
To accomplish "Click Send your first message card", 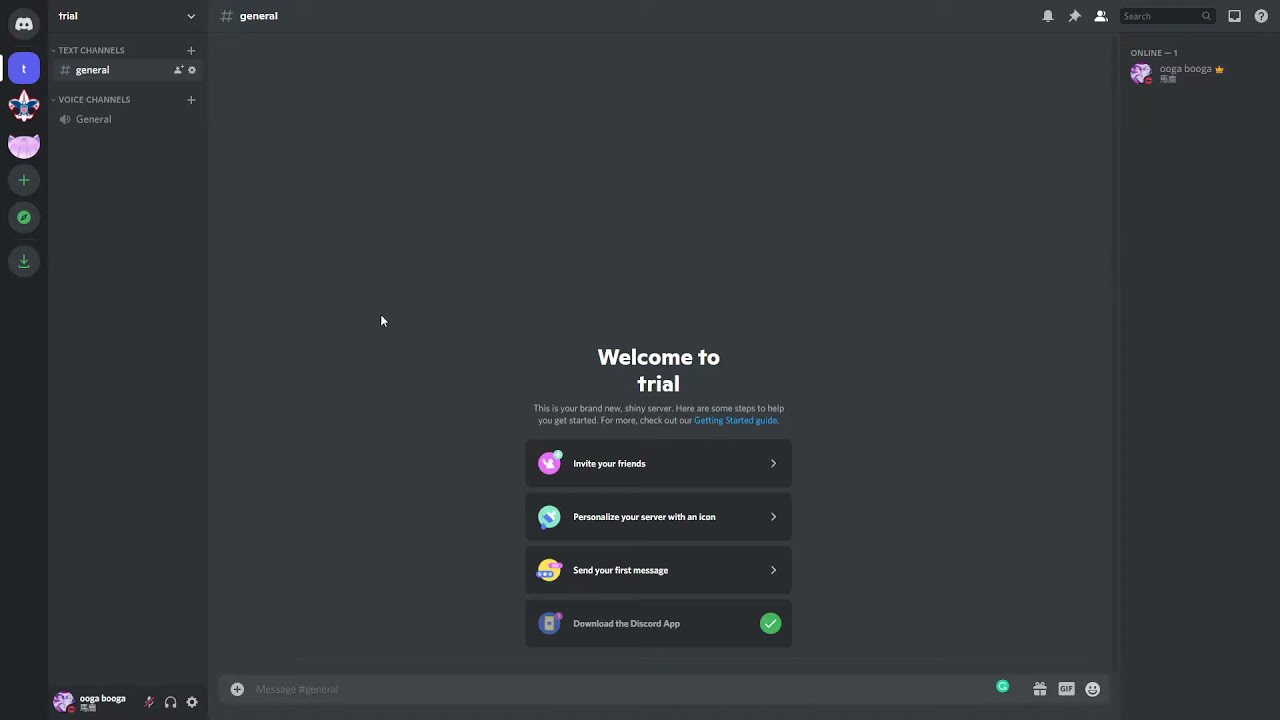I will 658,570.
